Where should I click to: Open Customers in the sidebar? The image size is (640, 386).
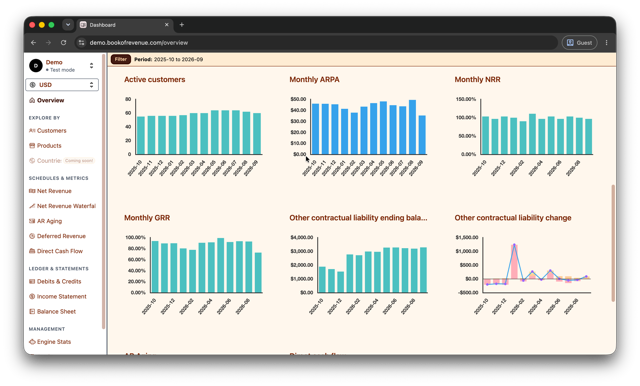[x=51, y=131]
